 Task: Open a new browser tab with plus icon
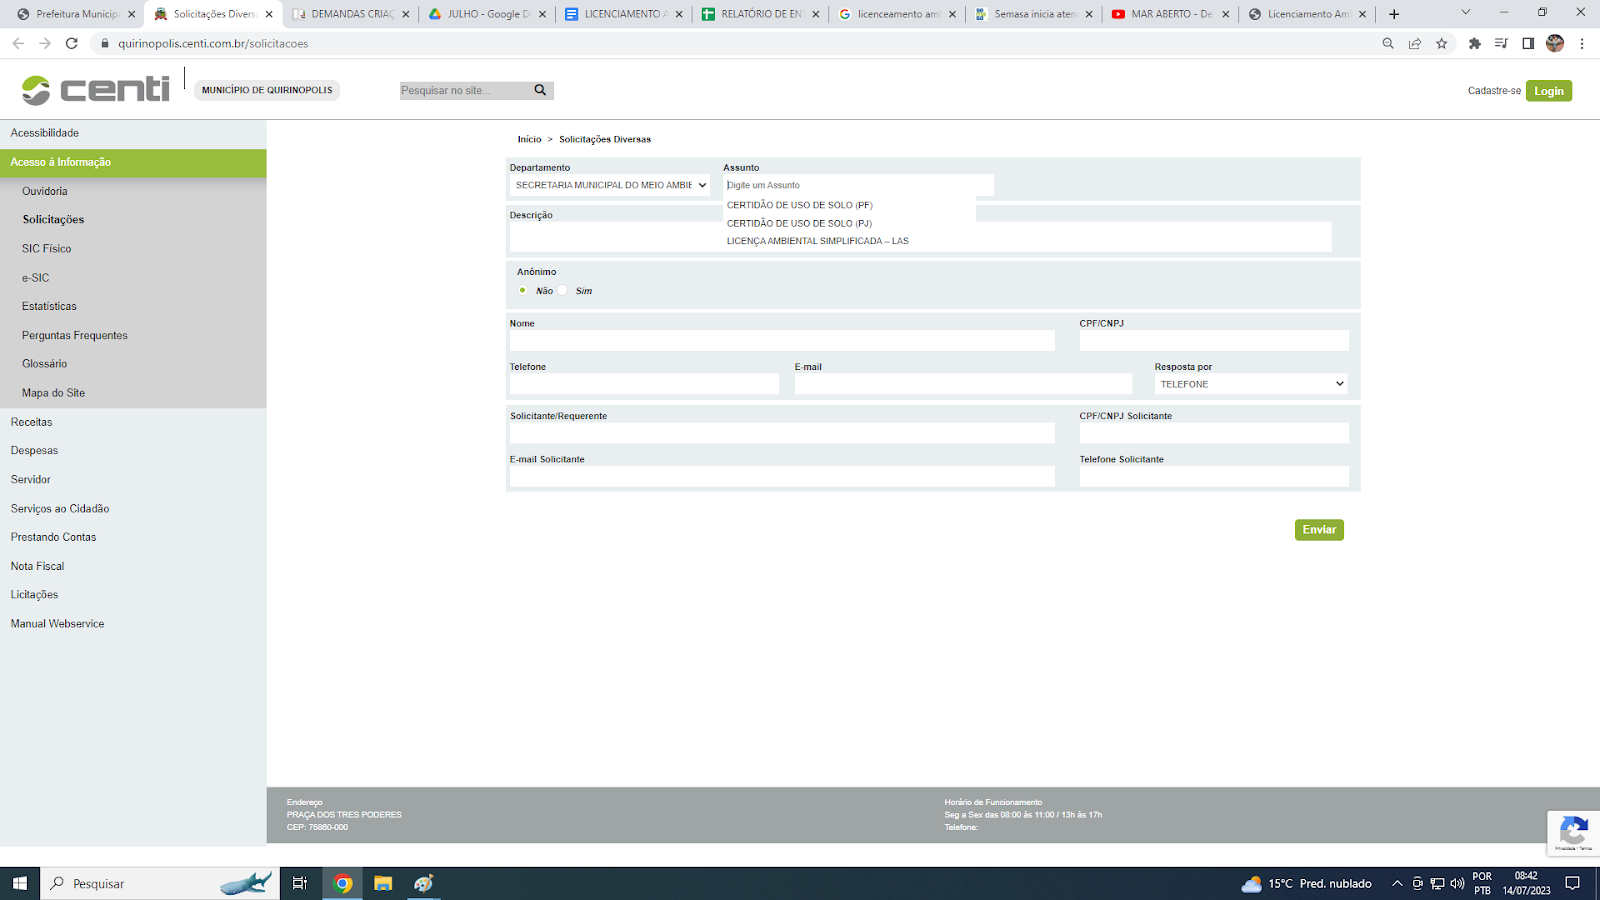tap(1394, 14)
